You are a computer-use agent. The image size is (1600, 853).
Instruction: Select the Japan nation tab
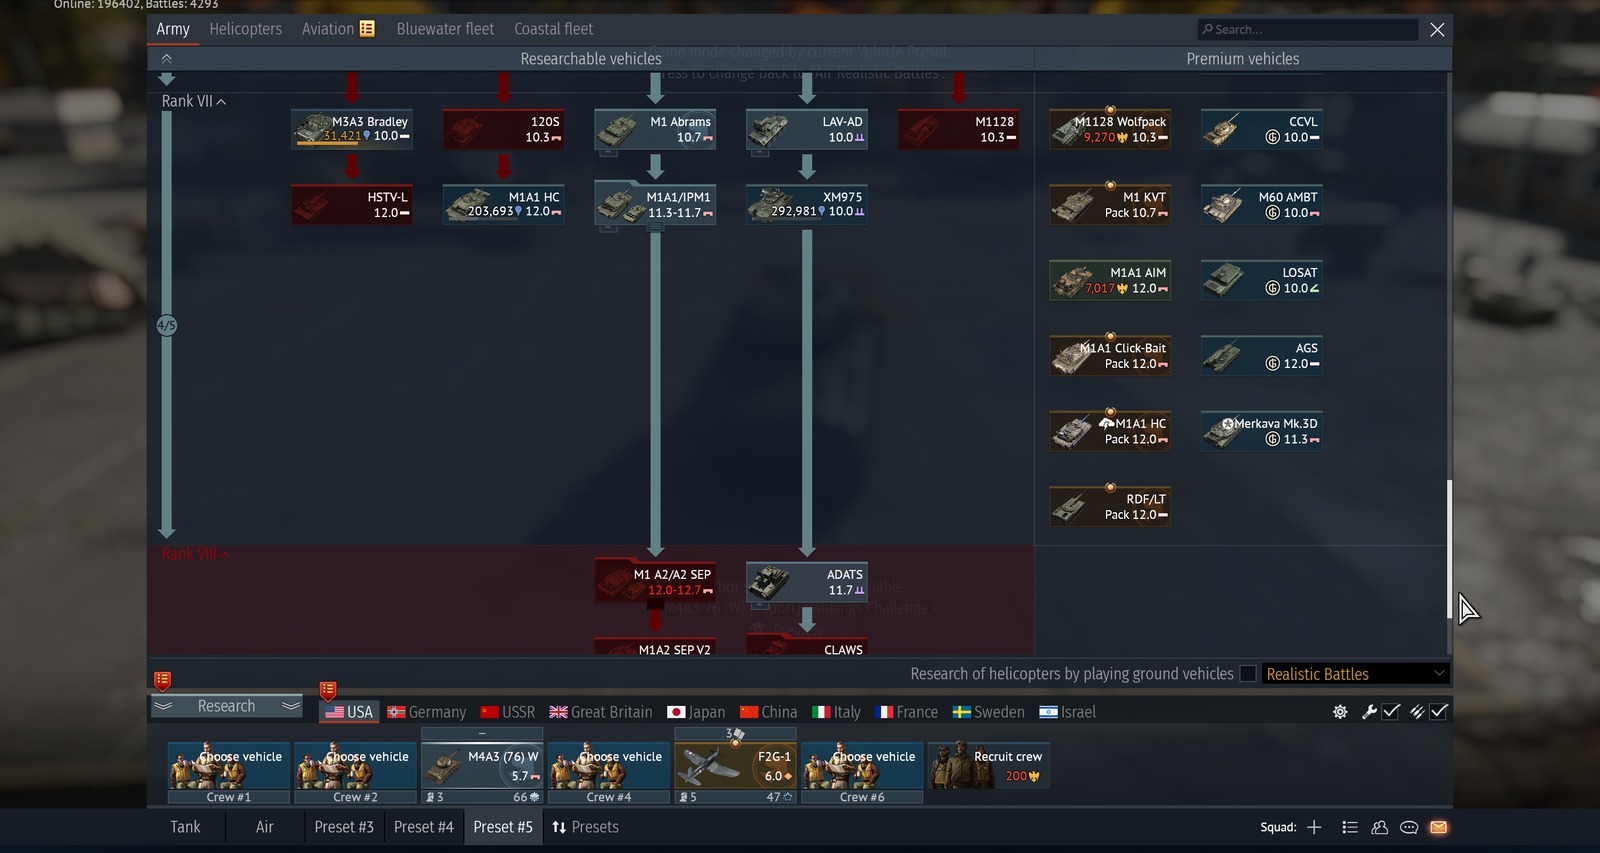point(696,712)
